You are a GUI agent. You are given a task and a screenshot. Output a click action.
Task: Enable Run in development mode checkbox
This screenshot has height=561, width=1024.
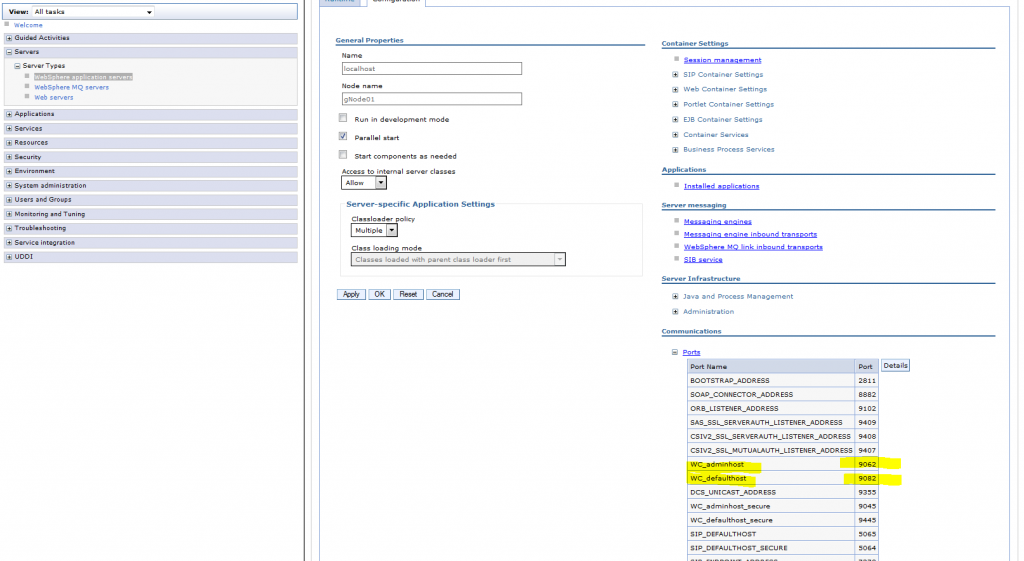(343, 118)
